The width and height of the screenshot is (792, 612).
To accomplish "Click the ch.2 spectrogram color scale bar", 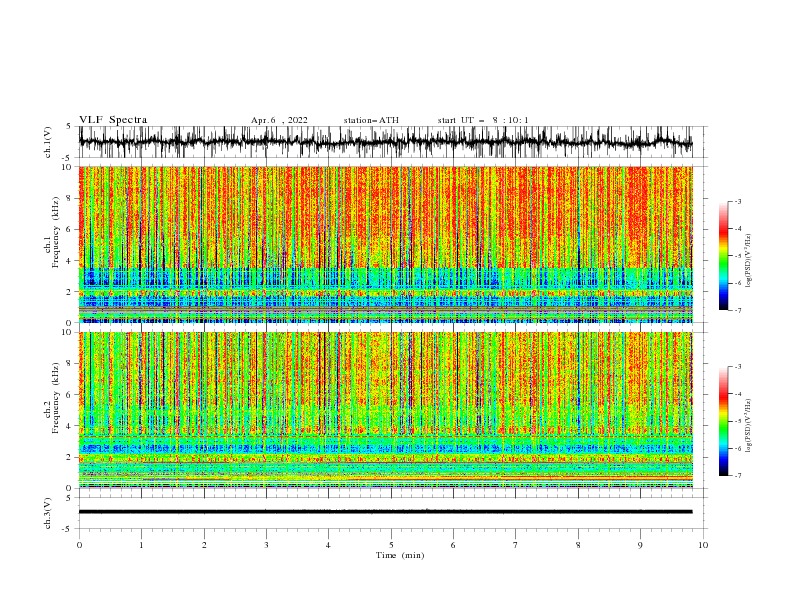I will (723, 421).
